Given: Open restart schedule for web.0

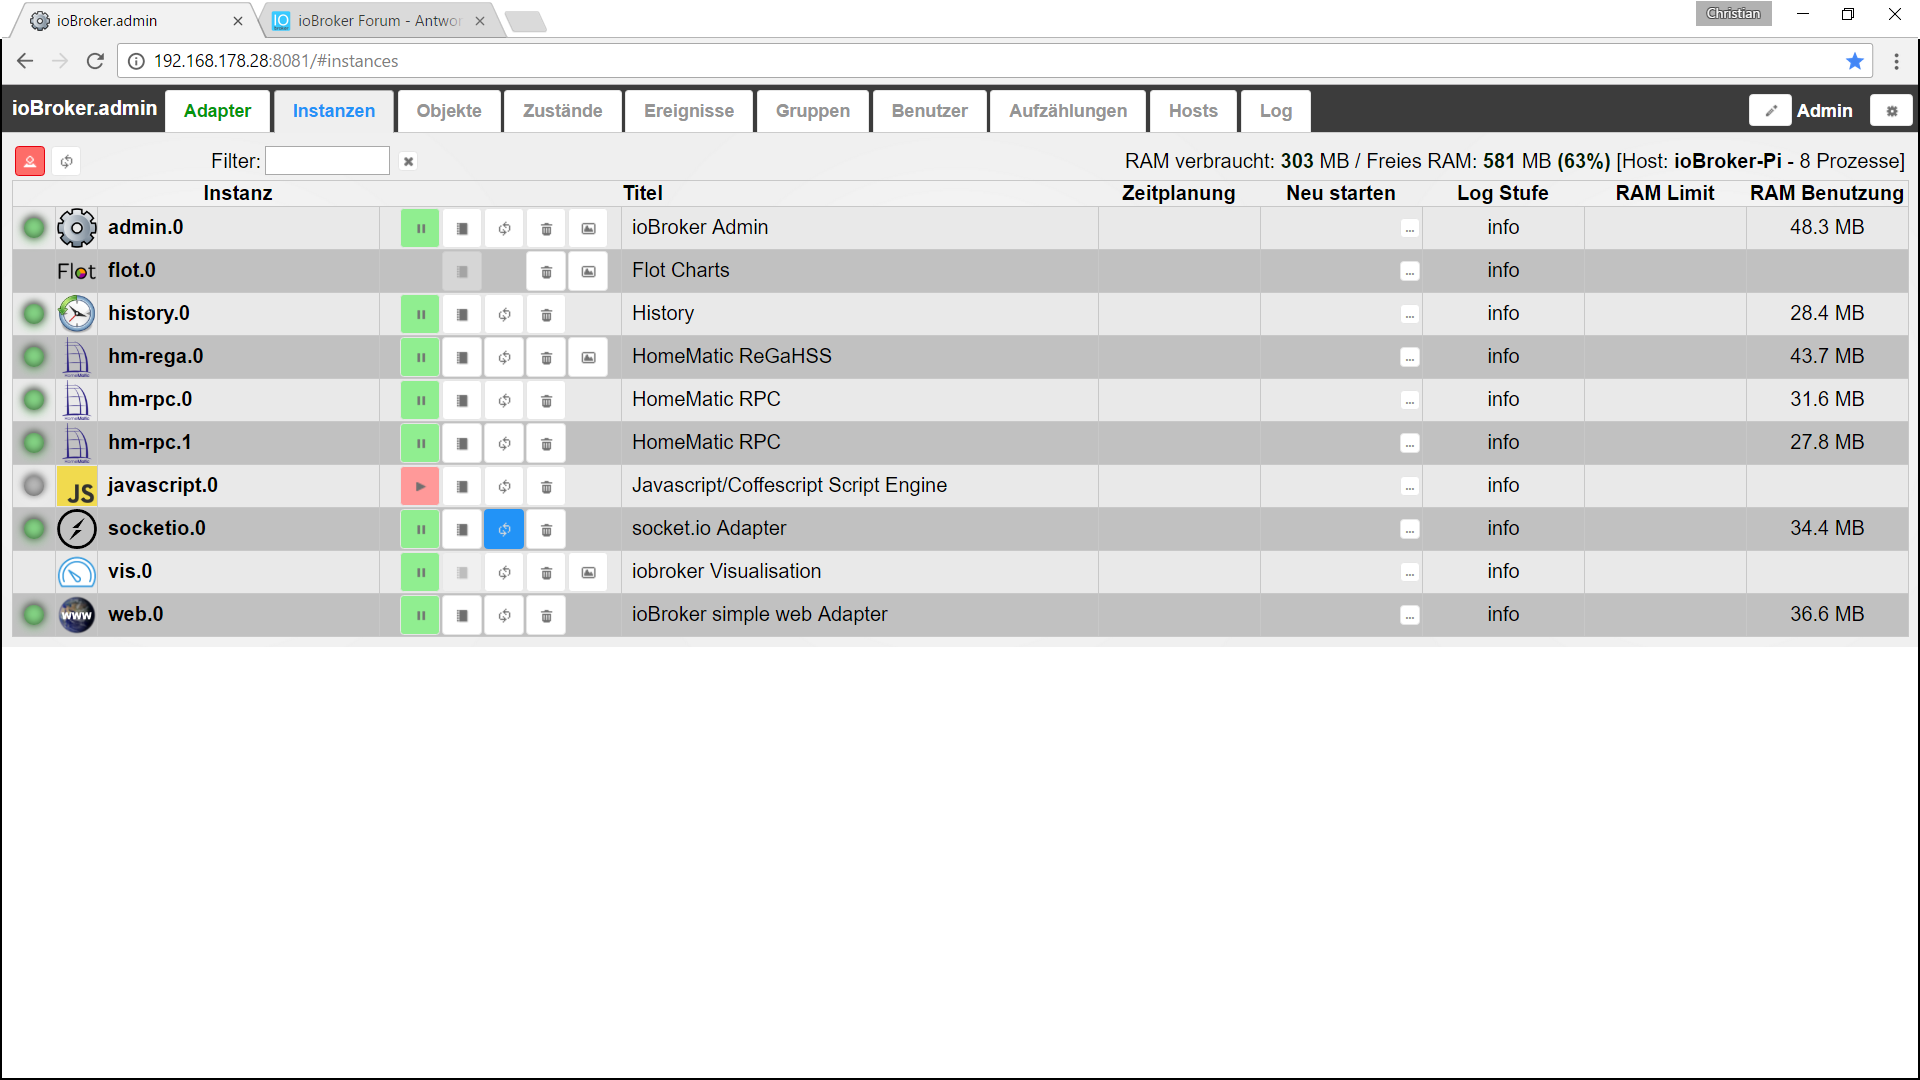Looking at the screenshot, I should 1409,615.
